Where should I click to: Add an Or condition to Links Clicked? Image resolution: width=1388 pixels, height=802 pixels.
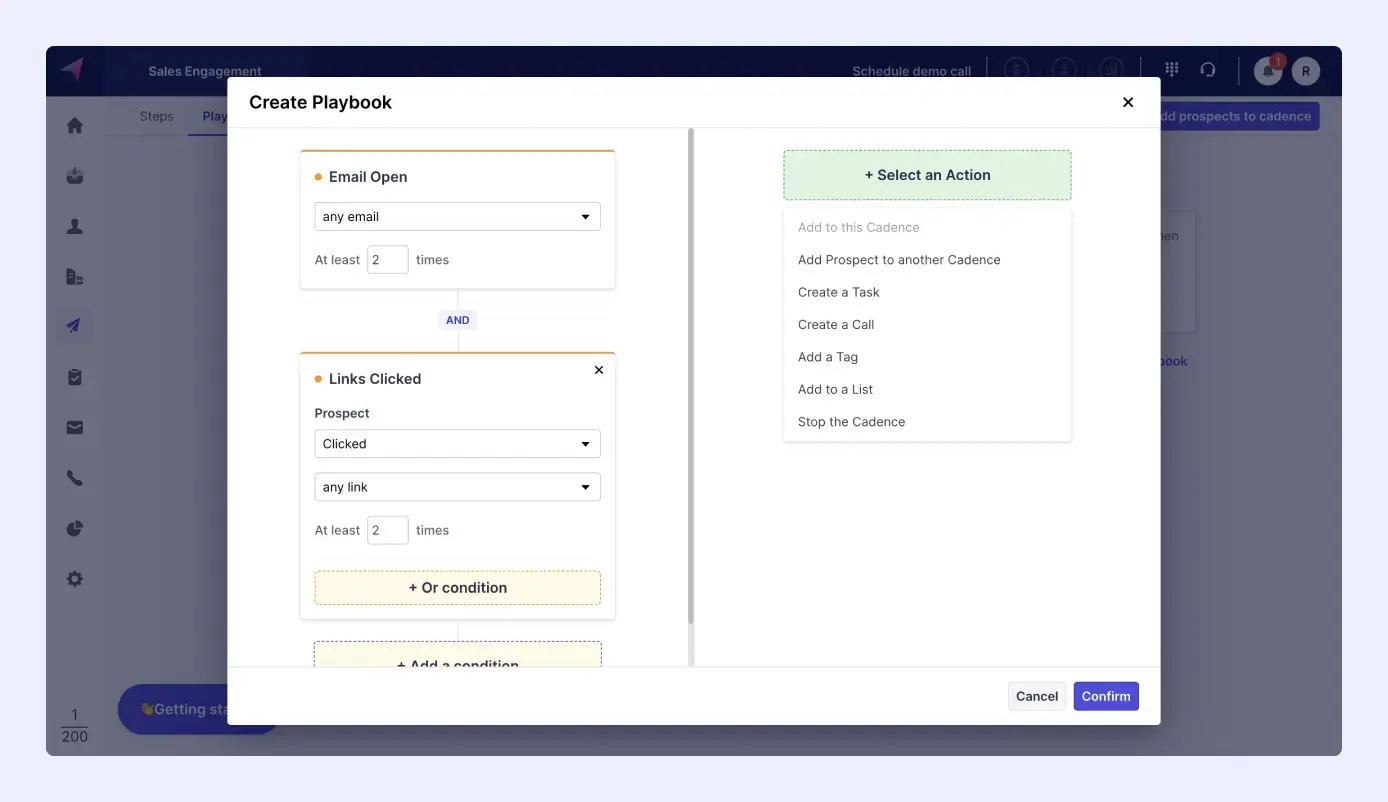pyautogui.click(x=457, y=587)
